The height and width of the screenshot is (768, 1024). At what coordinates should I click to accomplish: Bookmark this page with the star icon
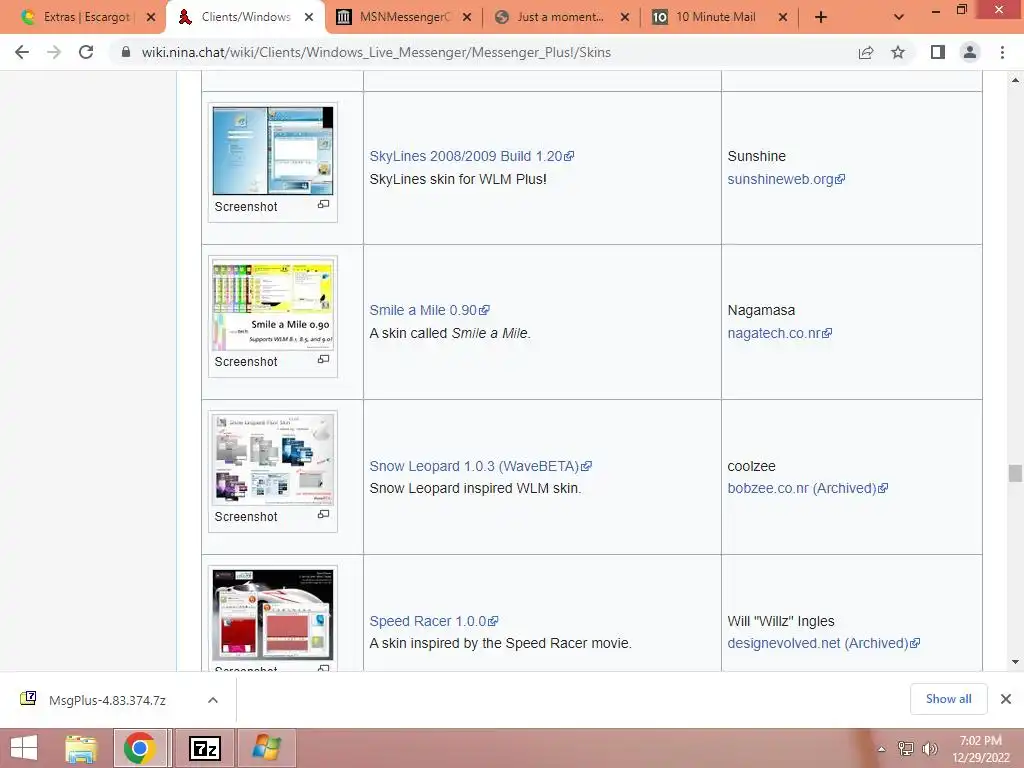tap(898, 52)
